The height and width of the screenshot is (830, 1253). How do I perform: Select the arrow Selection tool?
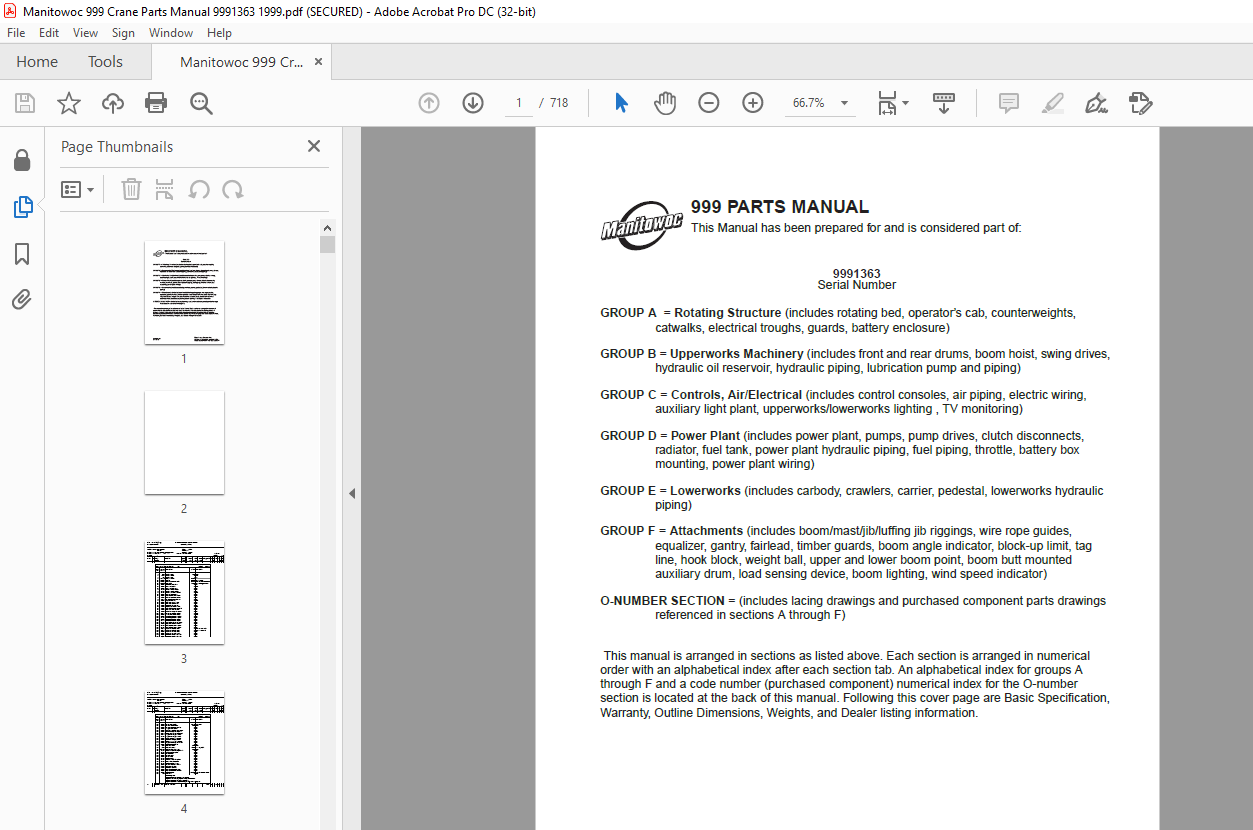621,103
